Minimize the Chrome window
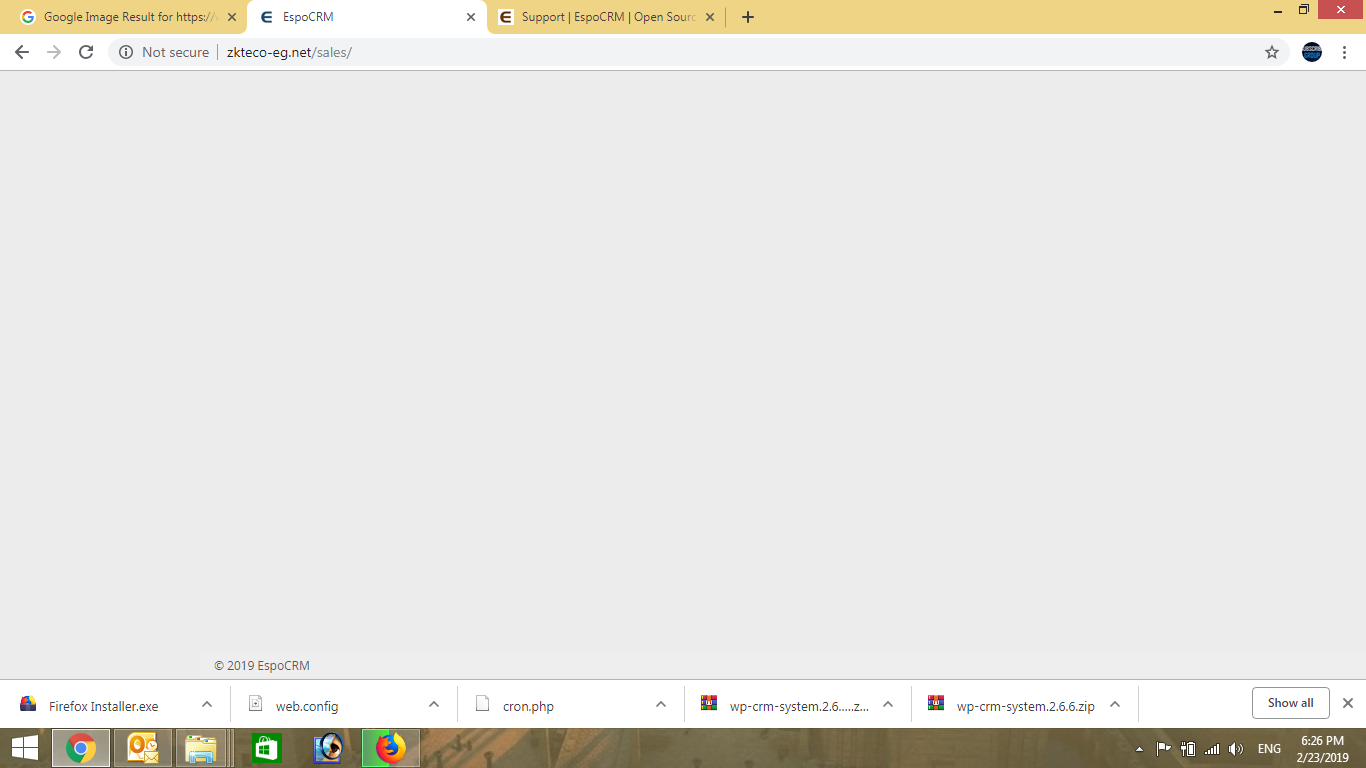 (1279, 10)
